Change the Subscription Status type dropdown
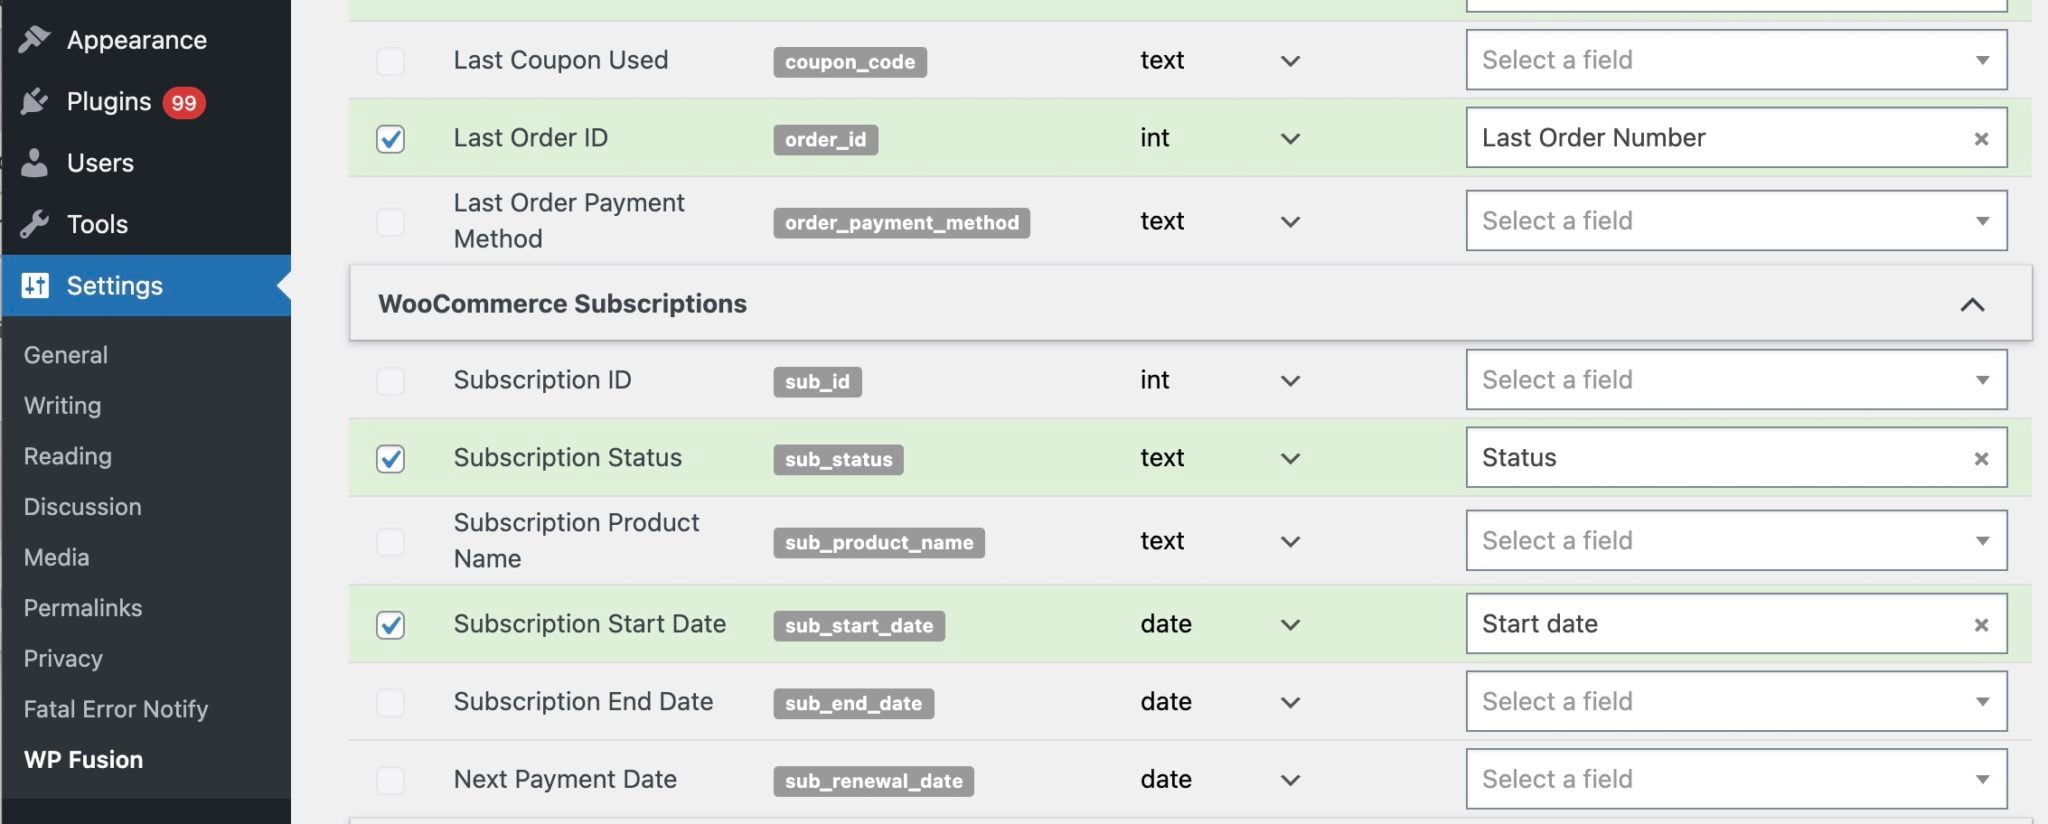This screenshot has width=2048, height=824. [1290, 459]
